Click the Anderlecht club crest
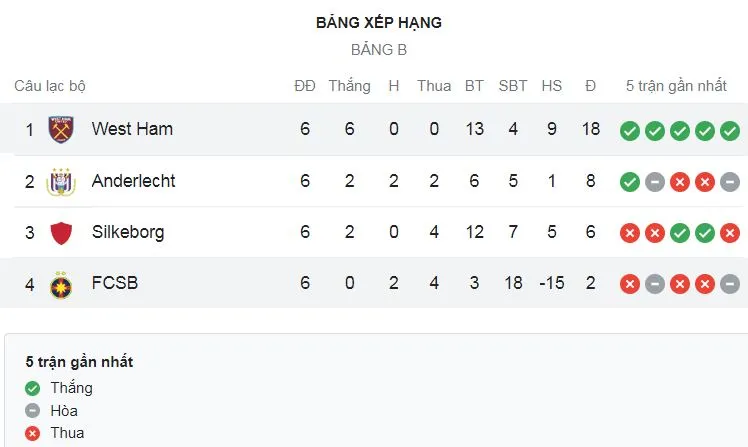This screenshot has height=447, width=748. pos(62,182)
